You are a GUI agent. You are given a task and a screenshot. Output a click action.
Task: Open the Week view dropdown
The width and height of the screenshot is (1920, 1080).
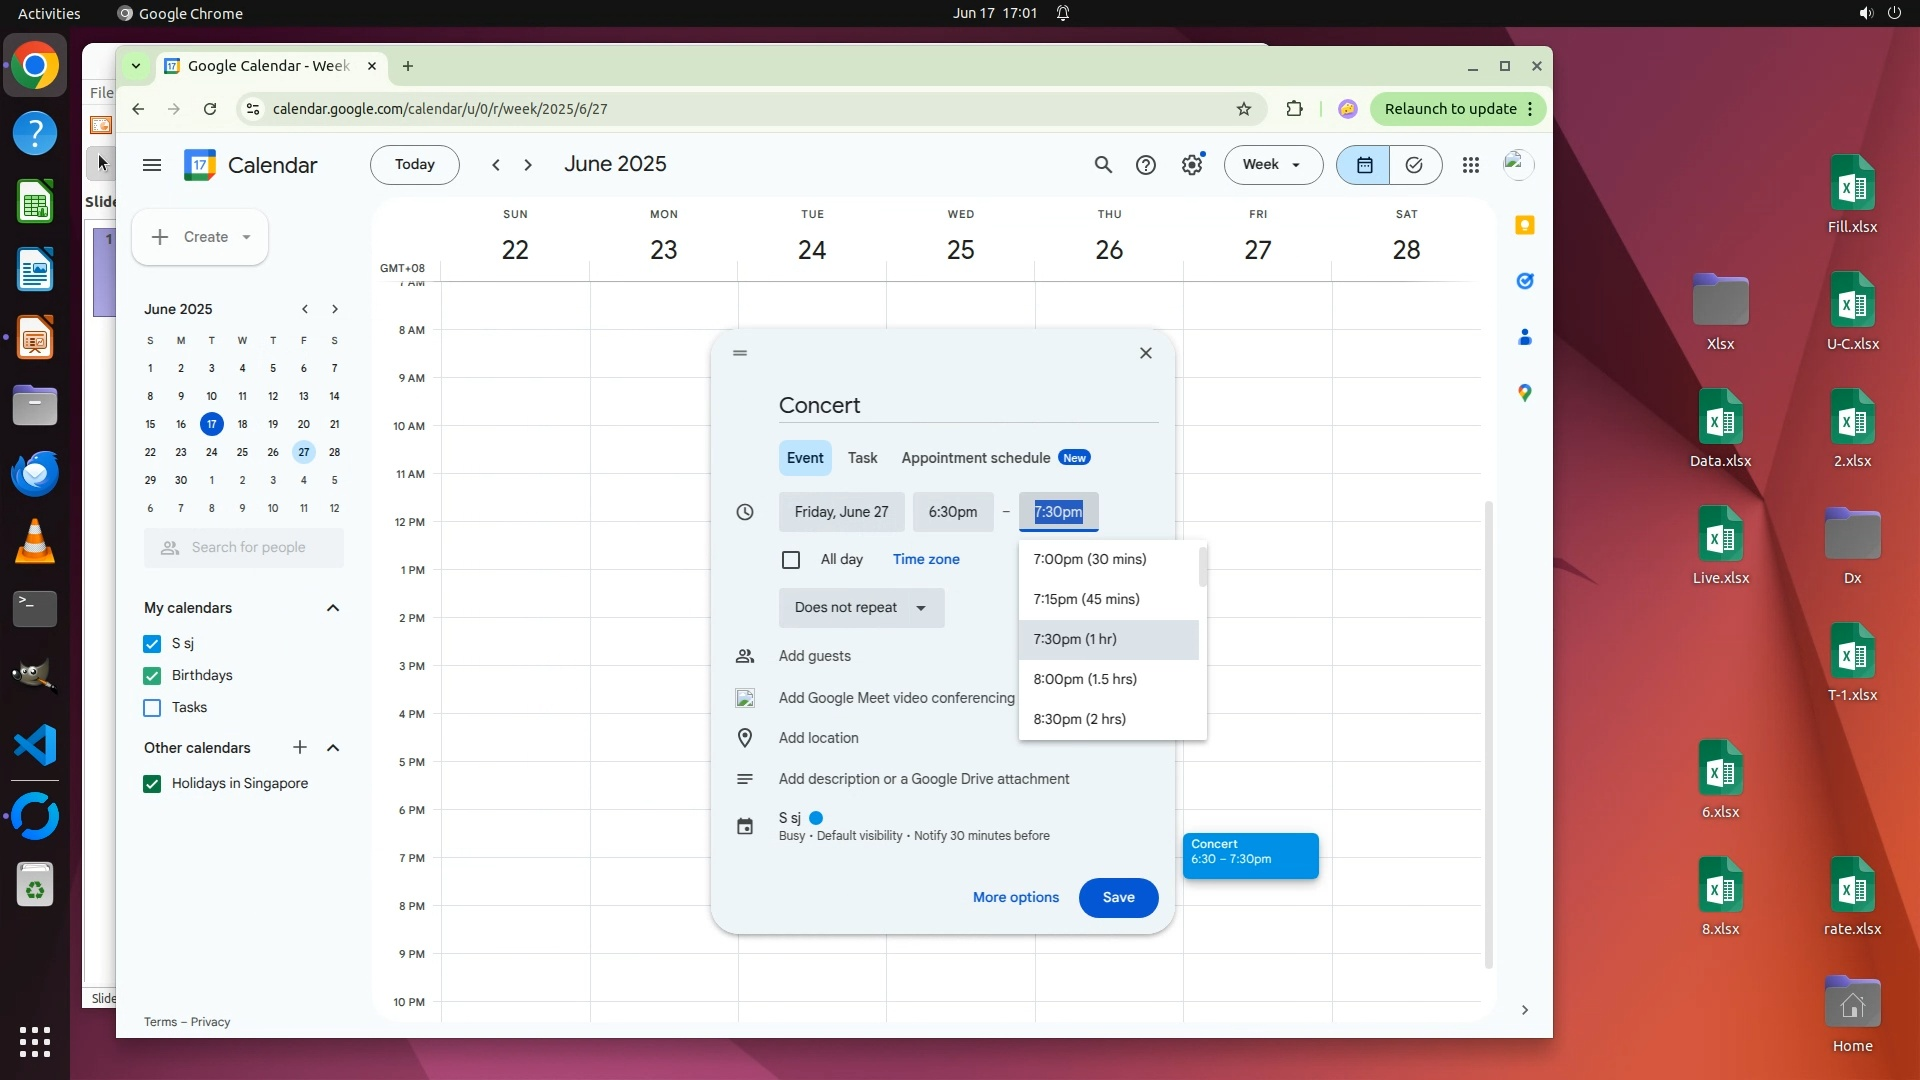(1272, 165)
